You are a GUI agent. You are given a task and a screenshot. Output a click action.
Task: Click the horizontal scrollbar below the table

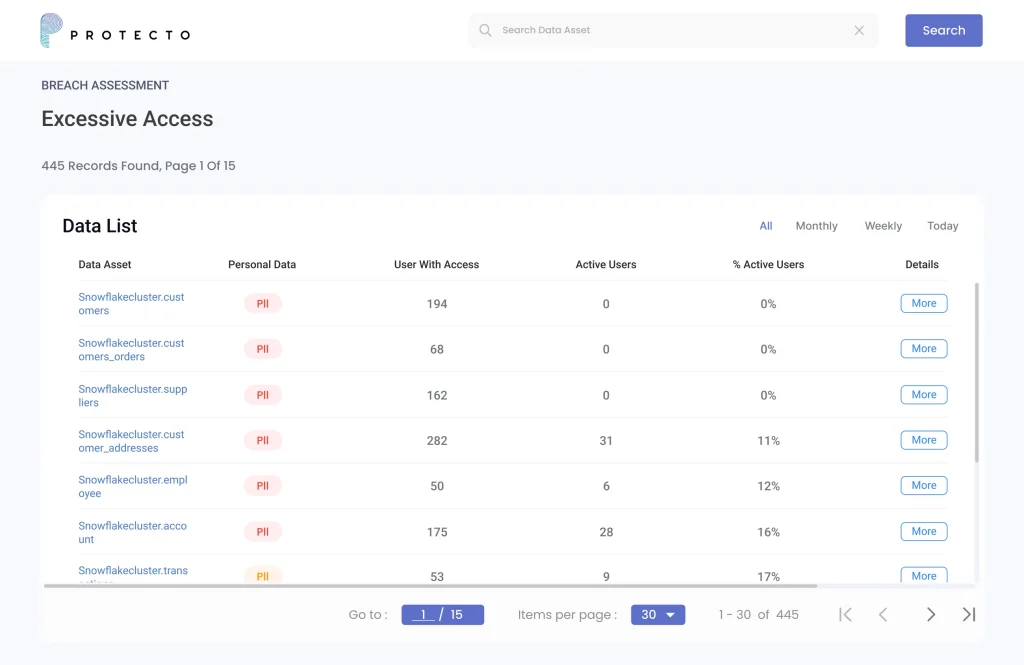[x=430, y=586]
